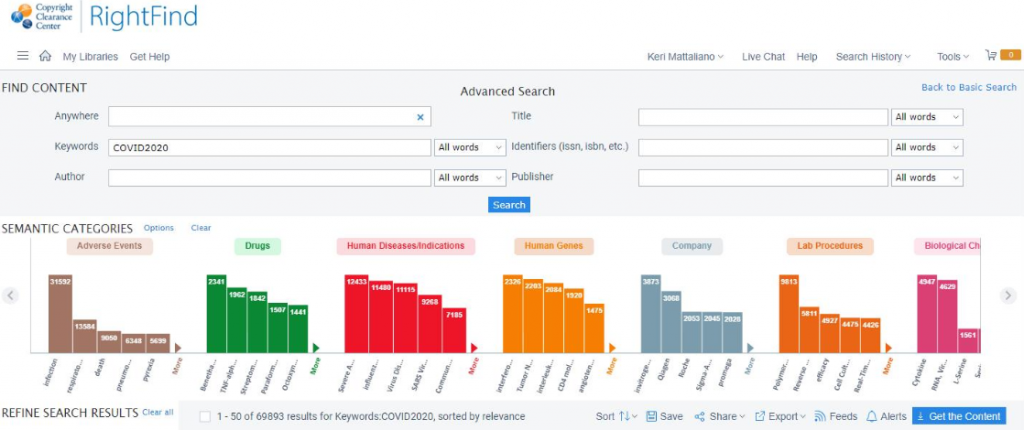
Task: Select the red bar showing 12433
Action: click(357, 314)
